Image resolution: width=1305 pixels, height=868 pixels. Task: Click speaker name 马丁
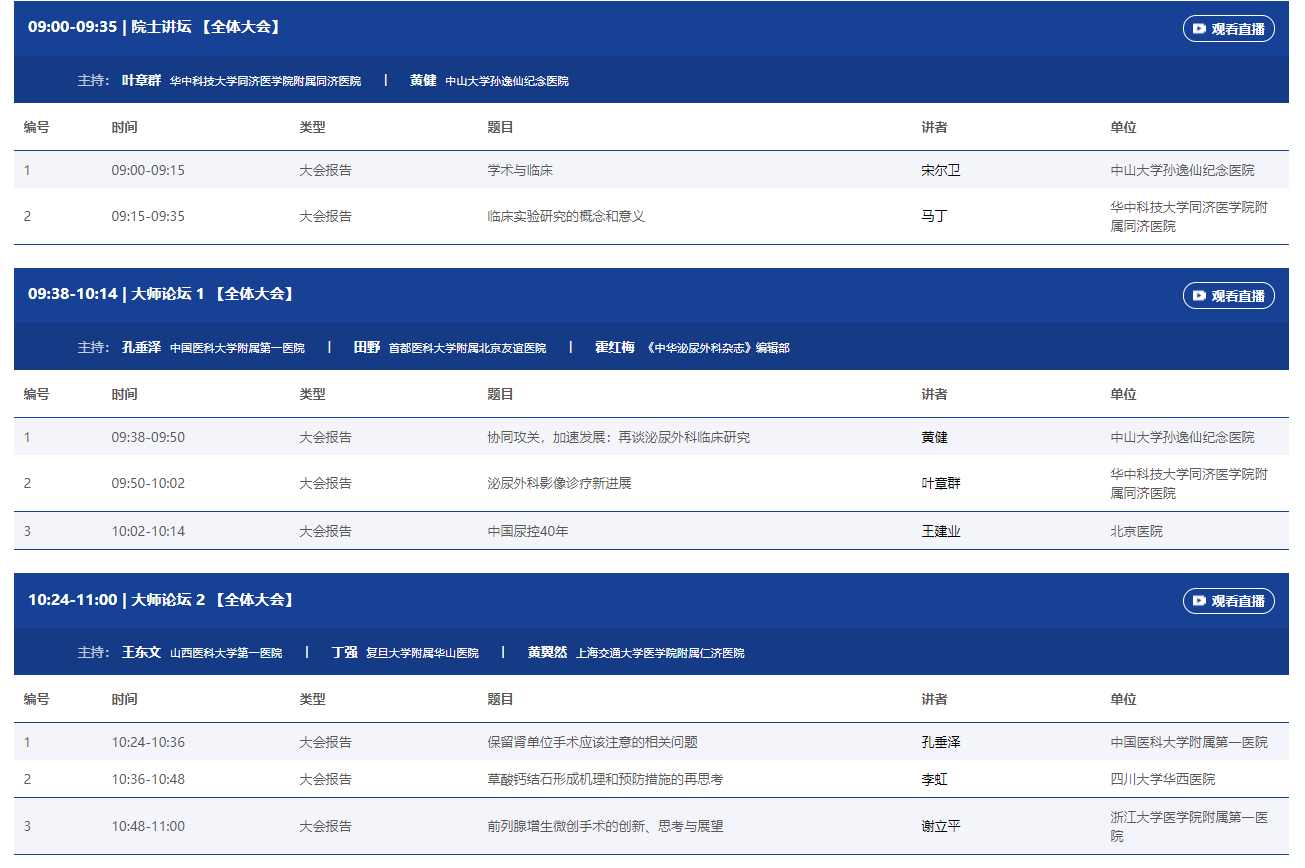tap(934, 216)
